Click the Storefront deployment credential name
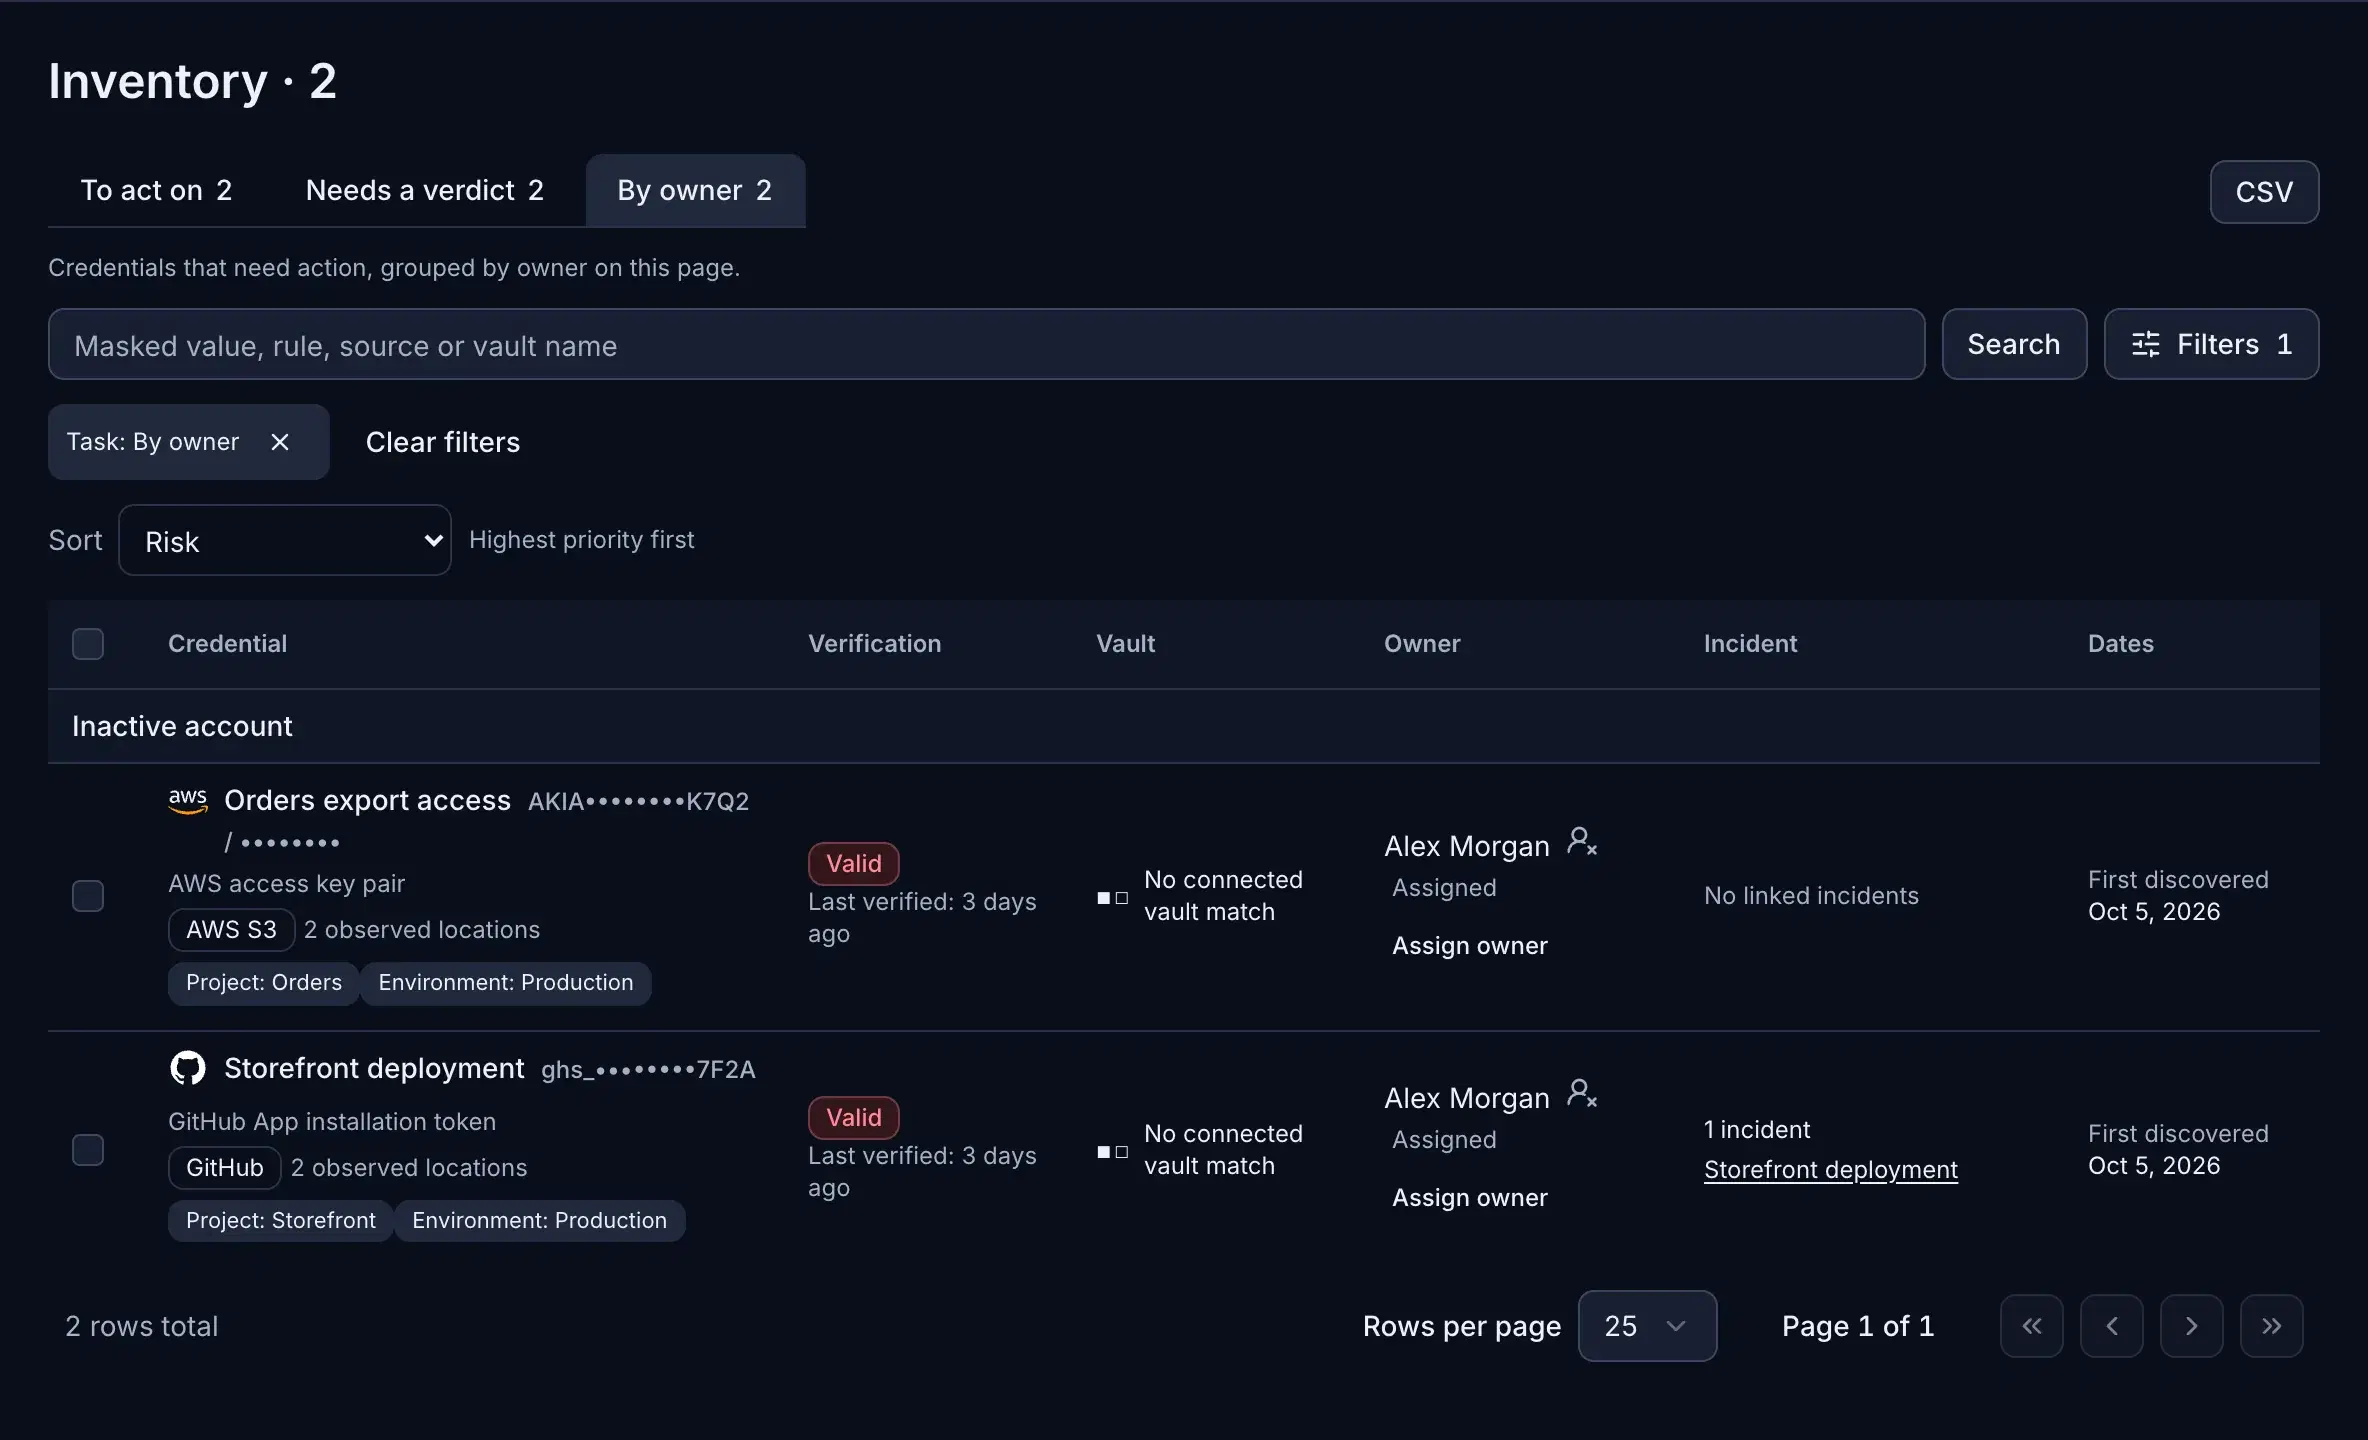Image resolution: width=2368 pixels, height=1440 pixels. pyautogui.click(x=374, y=1068)
